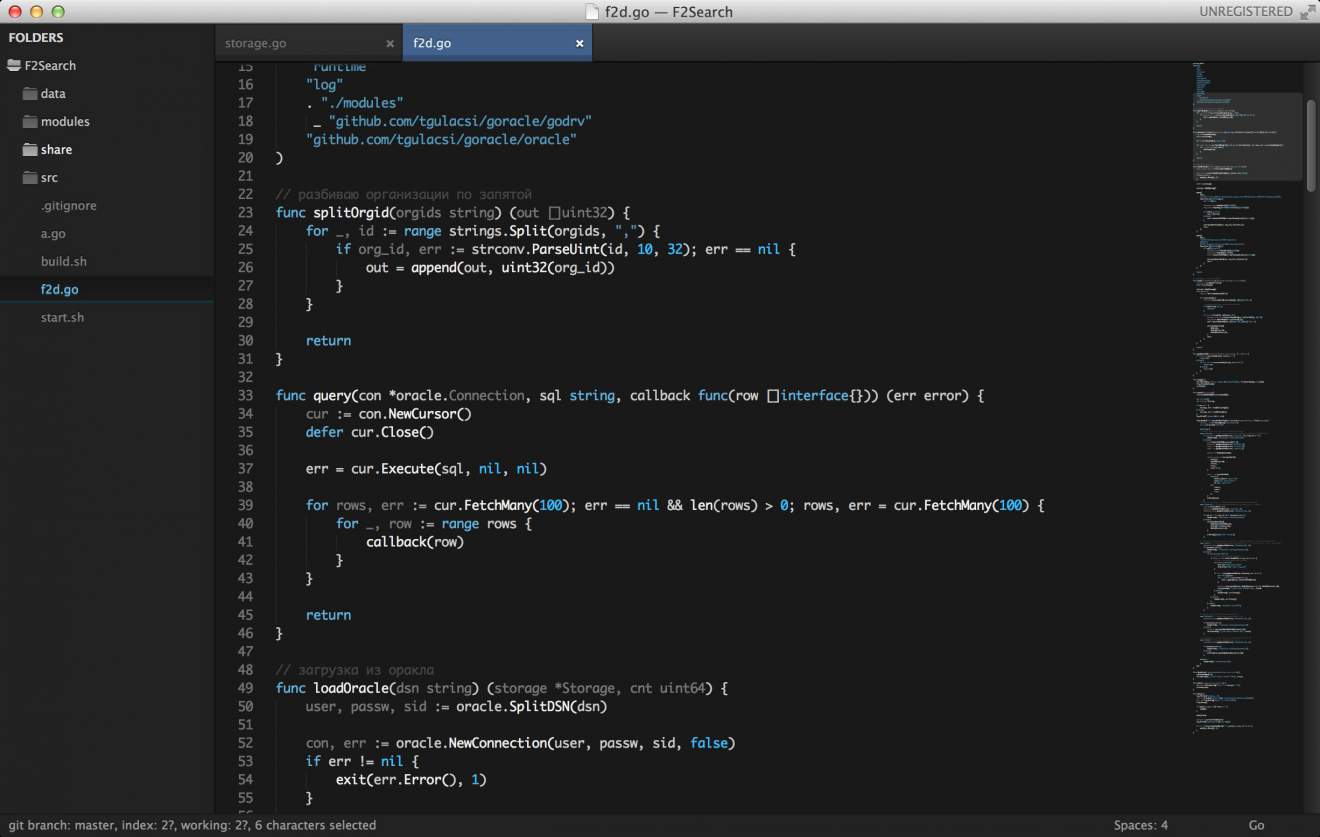
Task: Click the FOLDERS sidebar header
Action: [x=36, y=37]
